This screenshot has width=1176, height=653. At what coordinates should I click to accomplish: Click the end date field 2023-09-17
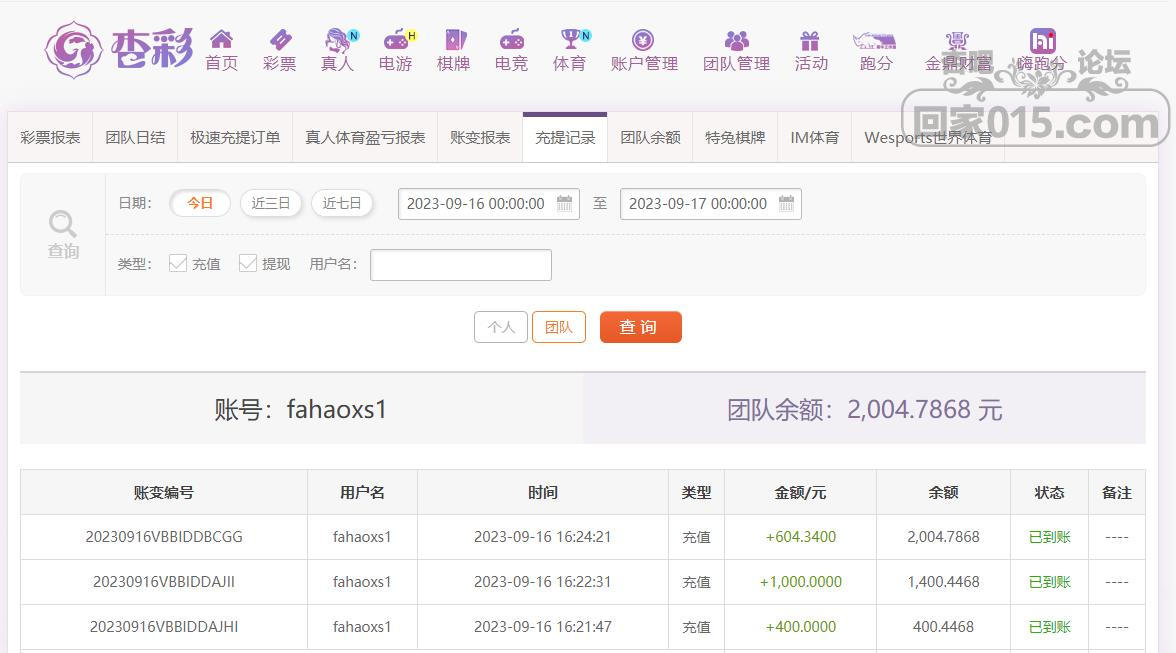pos(711,204)
